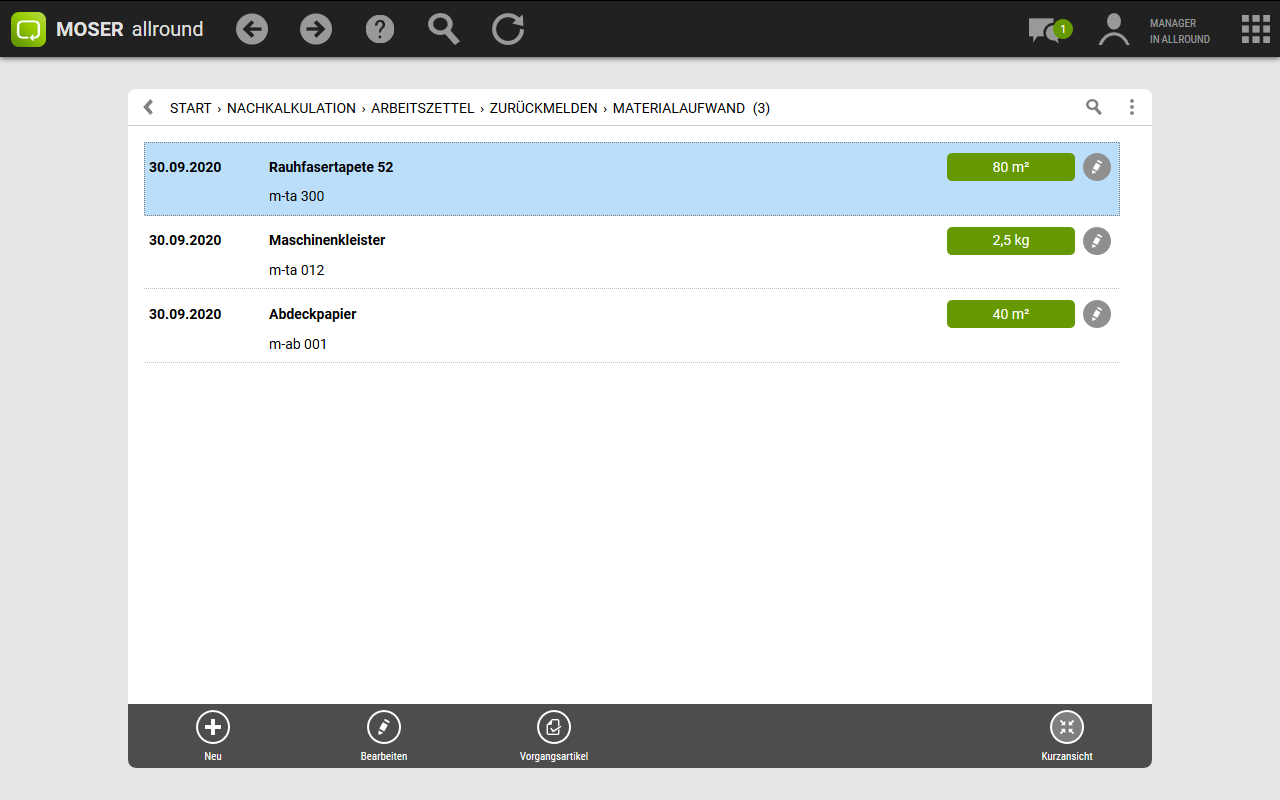Image resolution: width=1280 pixels, height=800 pixels.
Task: Open messages with the notification badge
Action: 1047,30
